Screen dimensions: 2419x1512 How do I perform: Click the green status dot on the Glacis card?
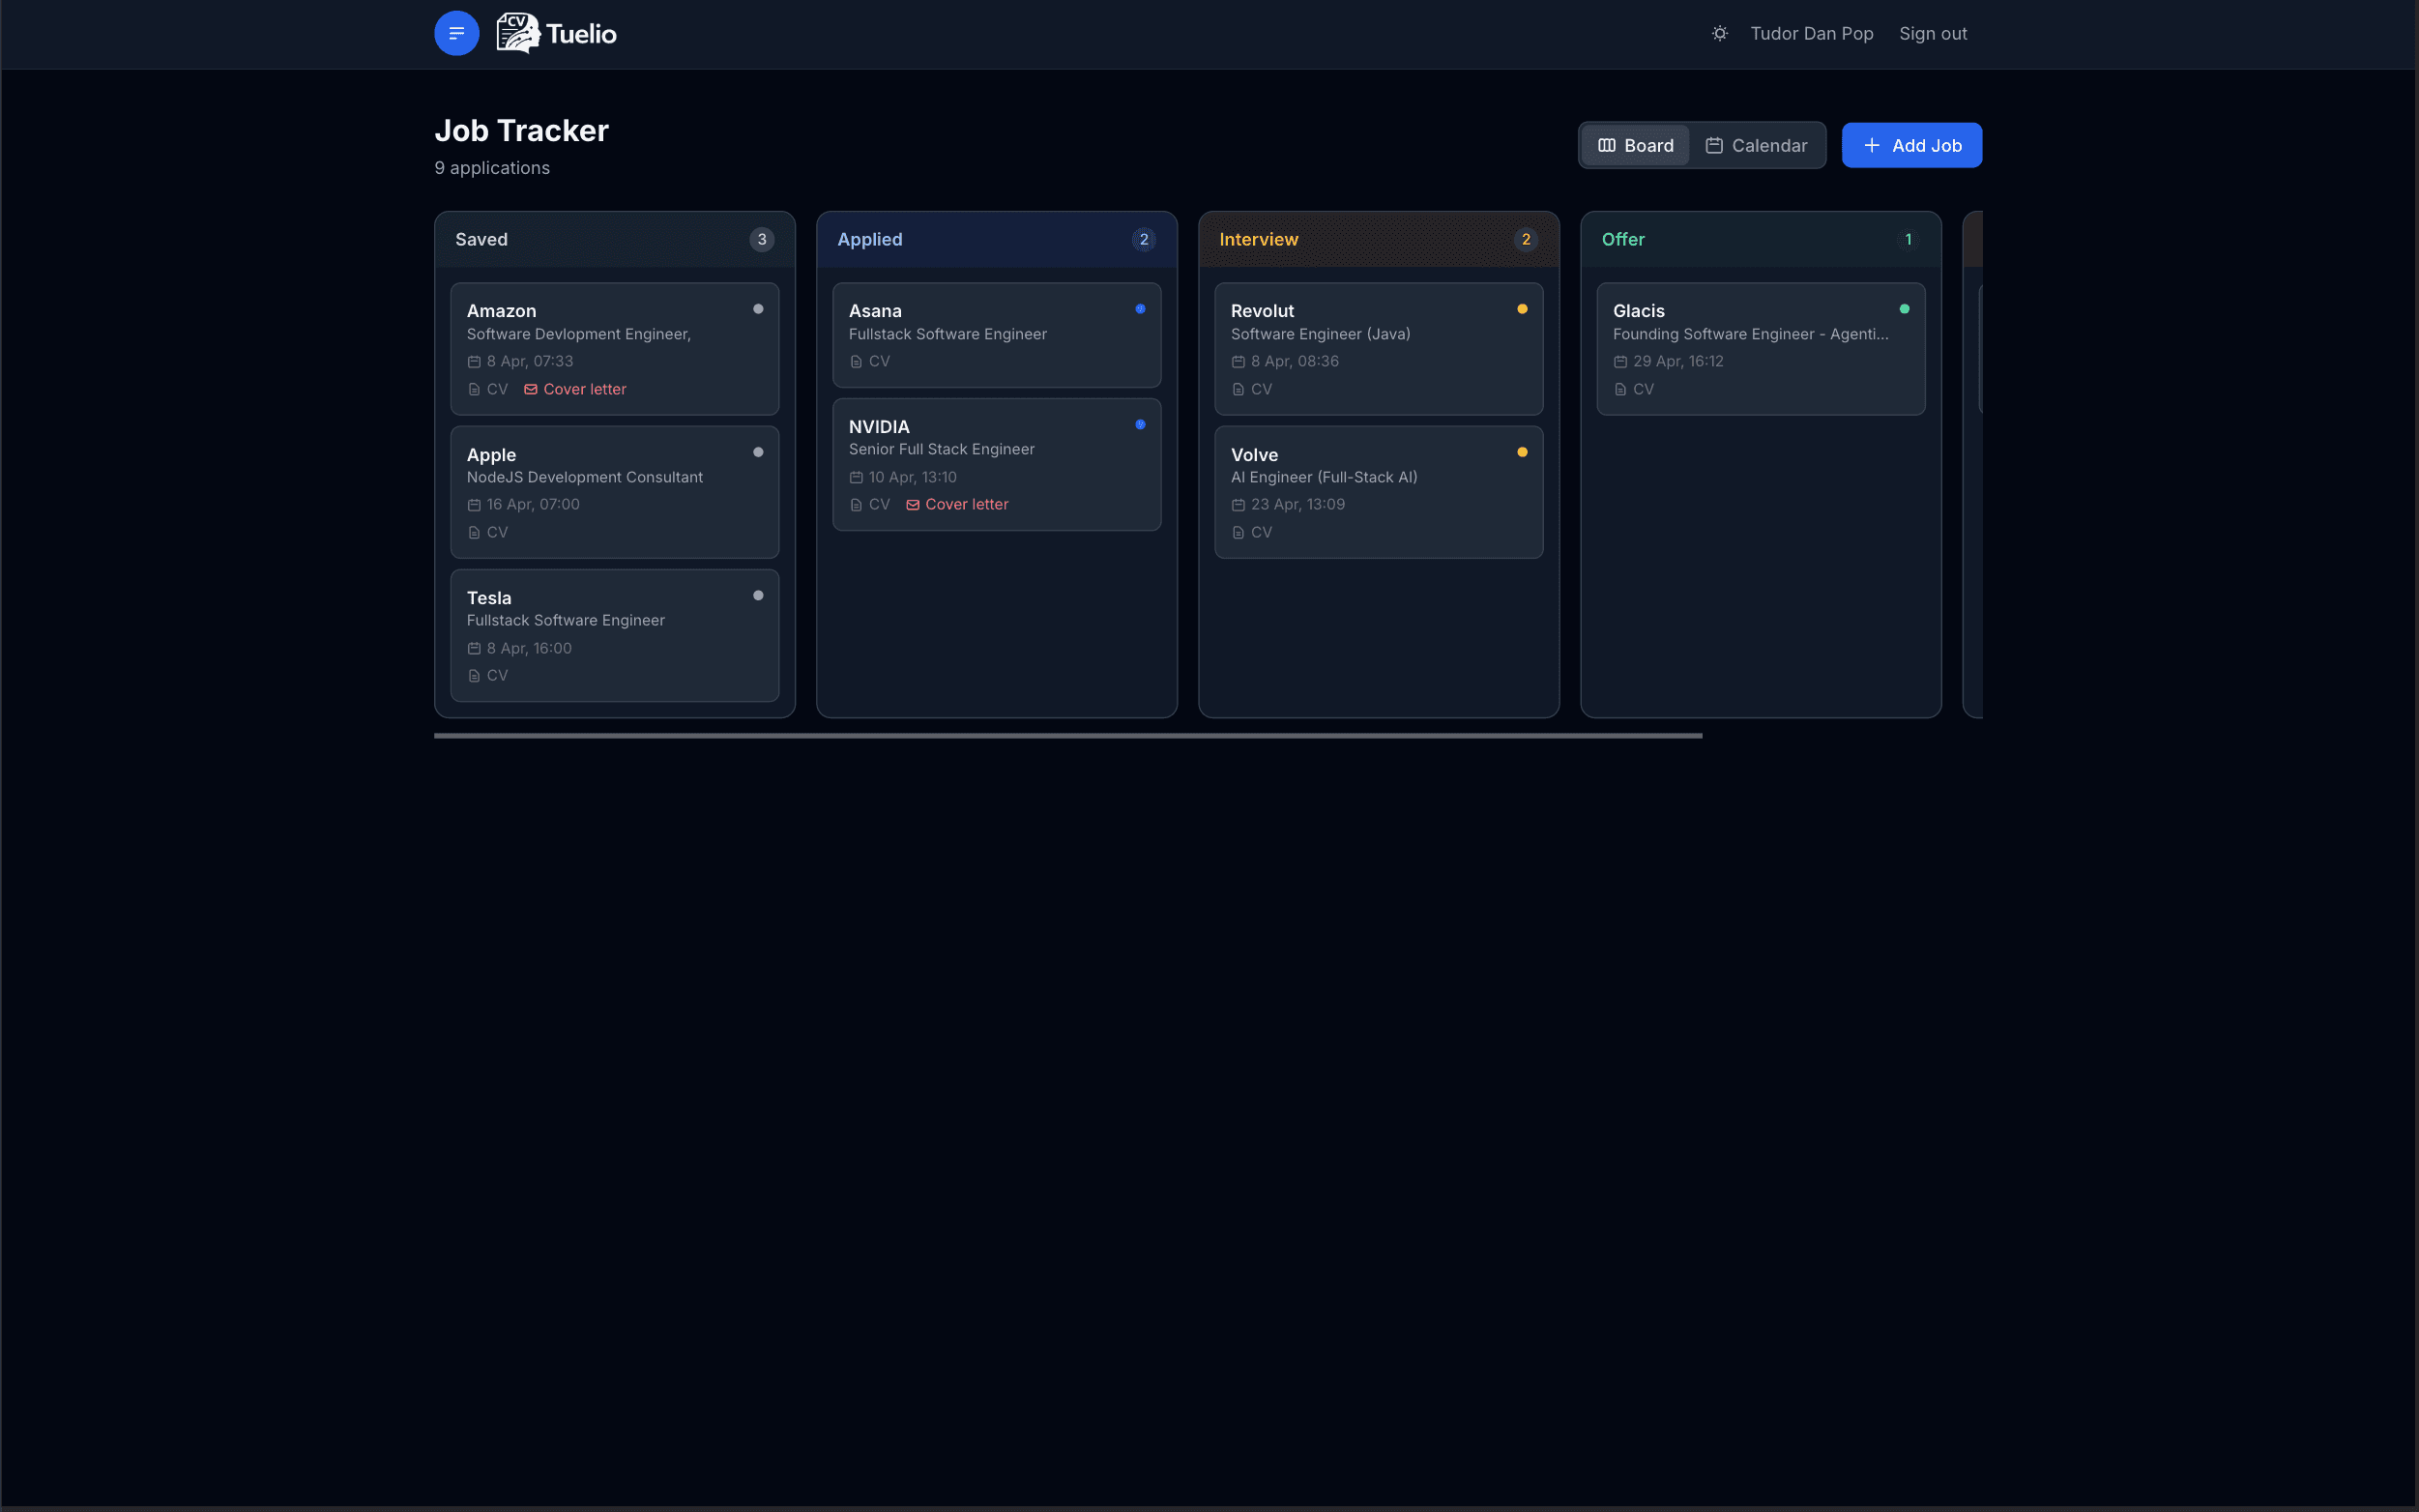click(1904, 308)
